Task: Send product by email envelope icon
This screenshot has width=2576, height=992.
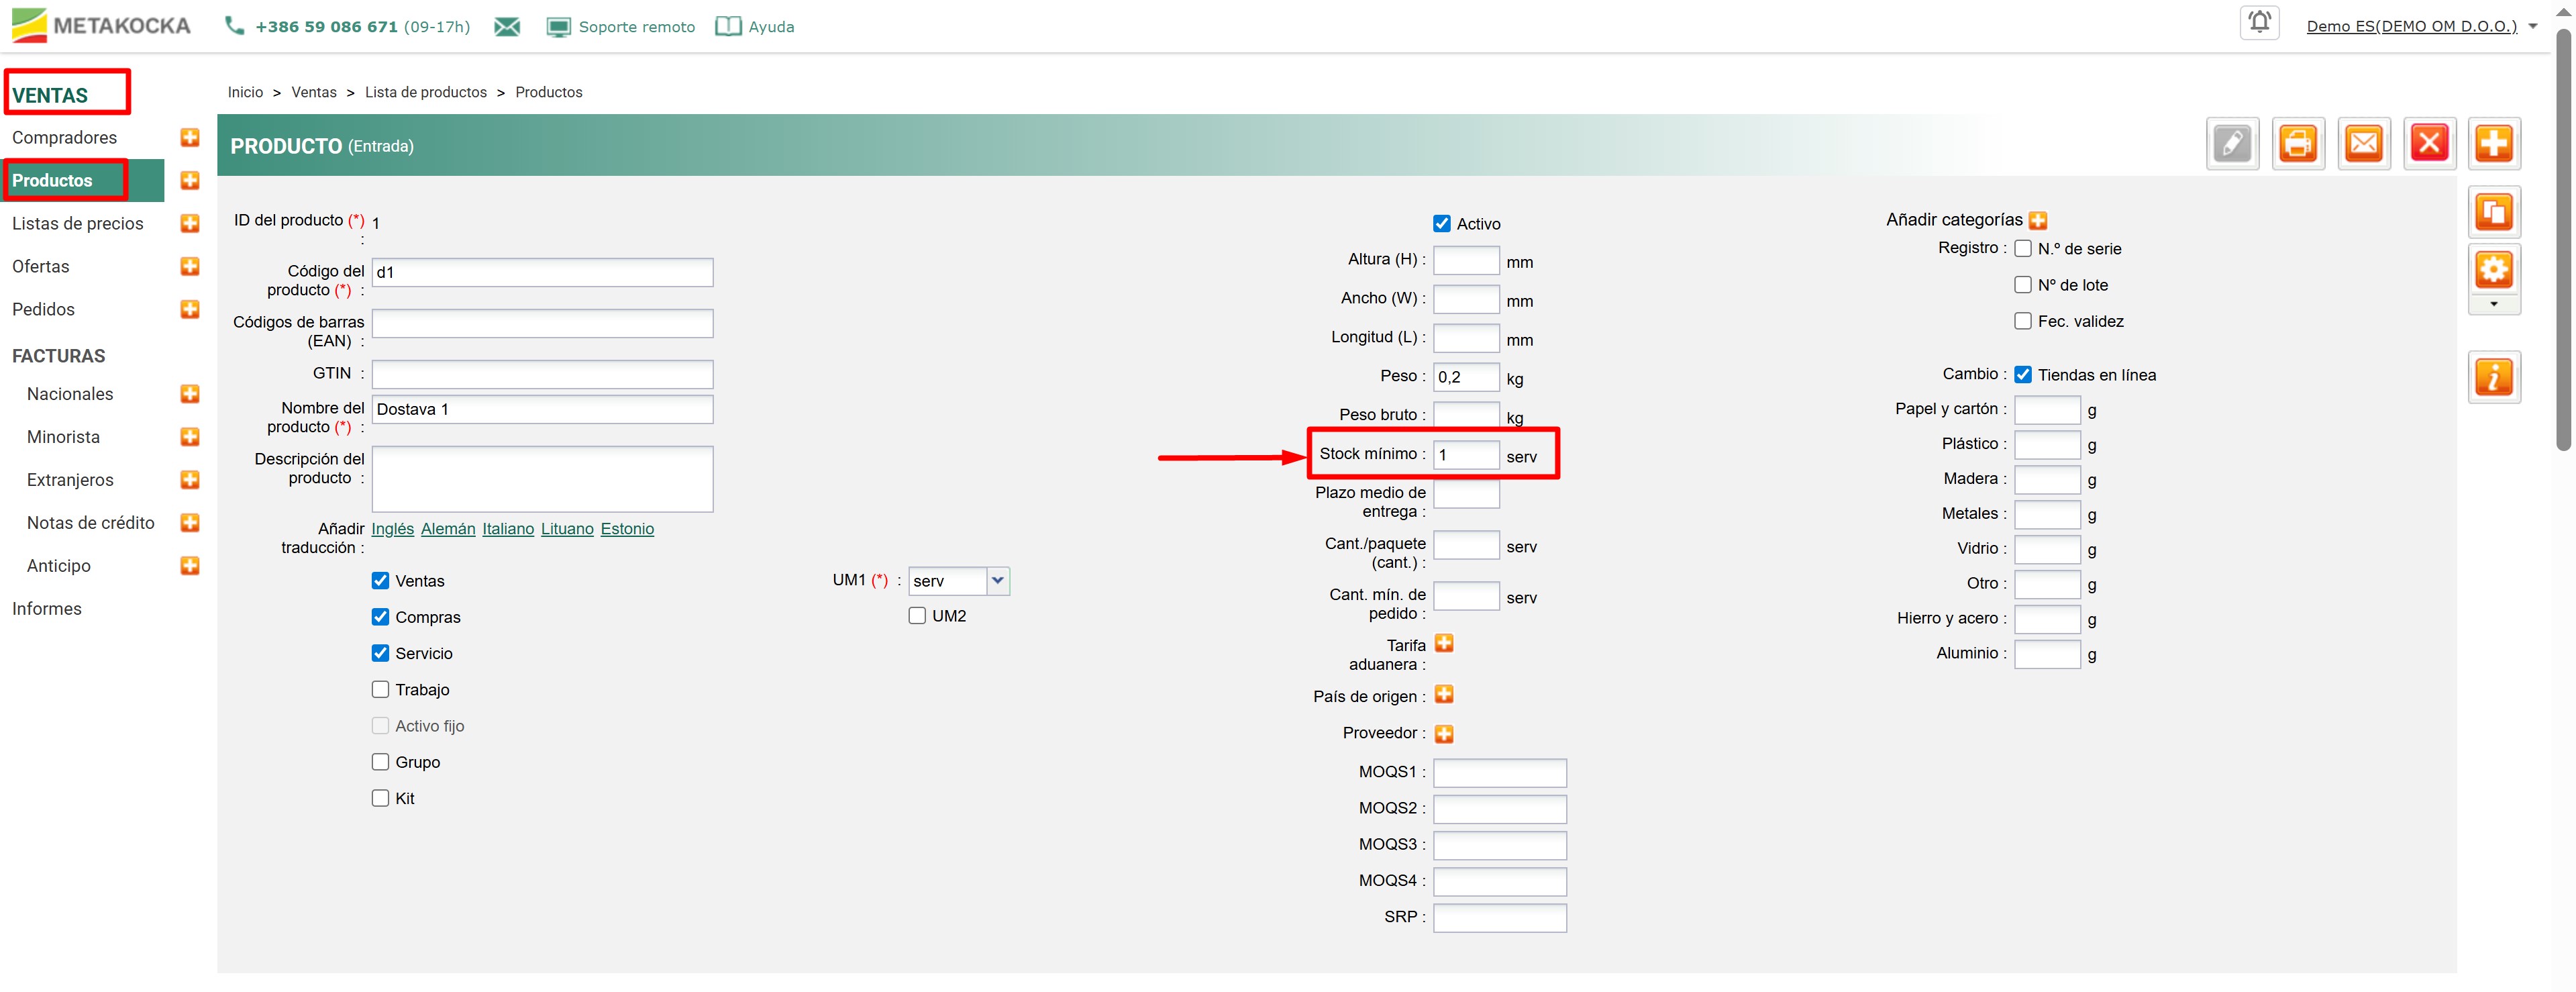Action: (x=2363, y=144)
